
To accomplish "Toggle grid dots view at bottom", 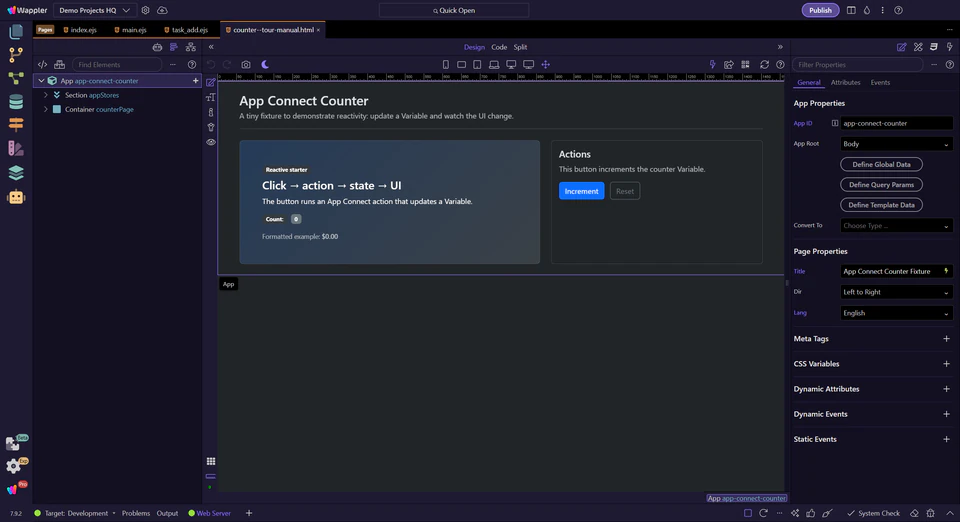I will click(x=211, y=461).
